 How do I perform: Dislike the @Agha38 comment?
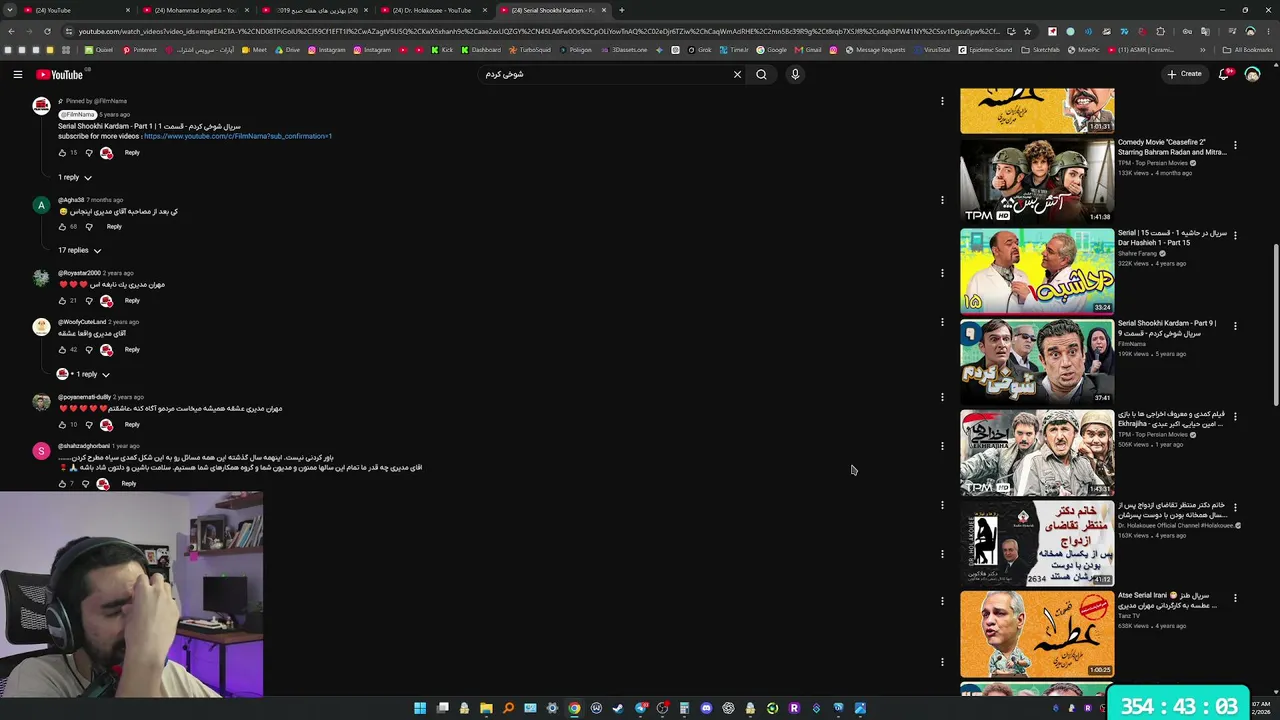[88, 227]
